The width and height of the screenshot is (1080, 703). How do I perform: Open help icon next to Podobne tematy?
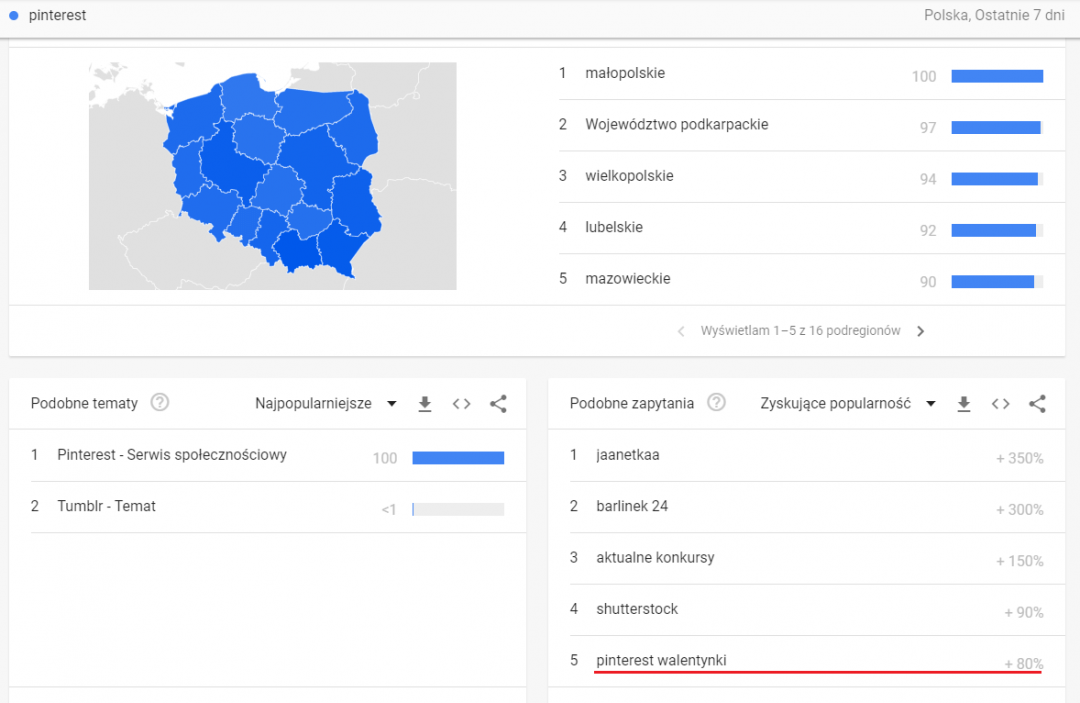click(159, 403)
